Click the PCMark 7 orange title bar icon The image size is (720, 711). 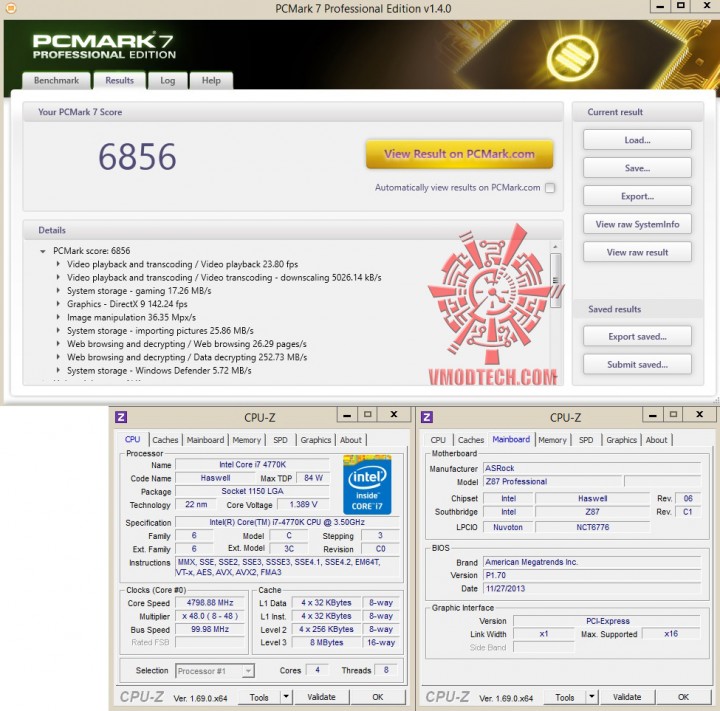[x=10, y=8]
